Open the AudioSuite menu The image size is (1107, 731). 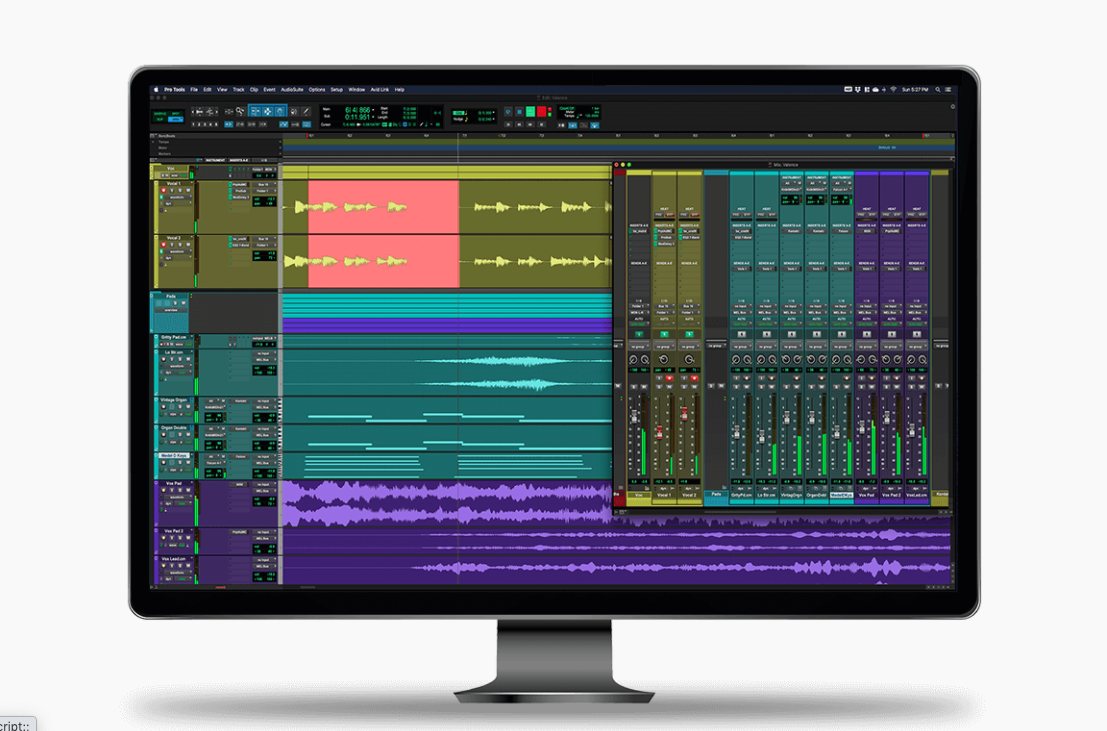(292, 90)
